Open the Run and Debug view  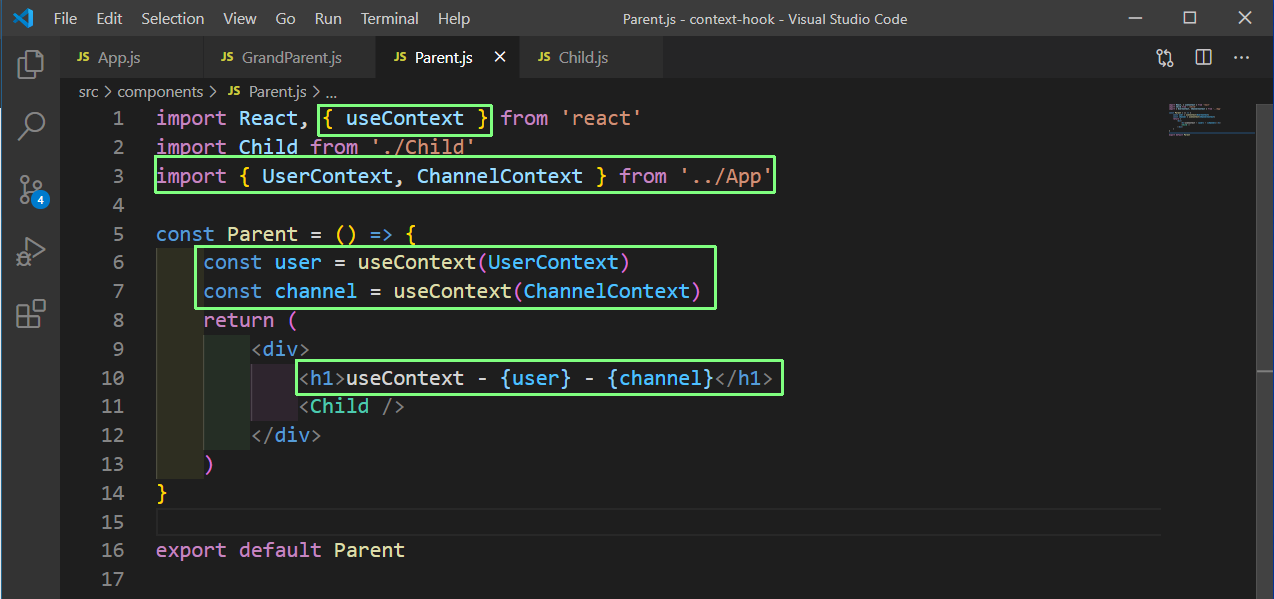click(31, 251)
